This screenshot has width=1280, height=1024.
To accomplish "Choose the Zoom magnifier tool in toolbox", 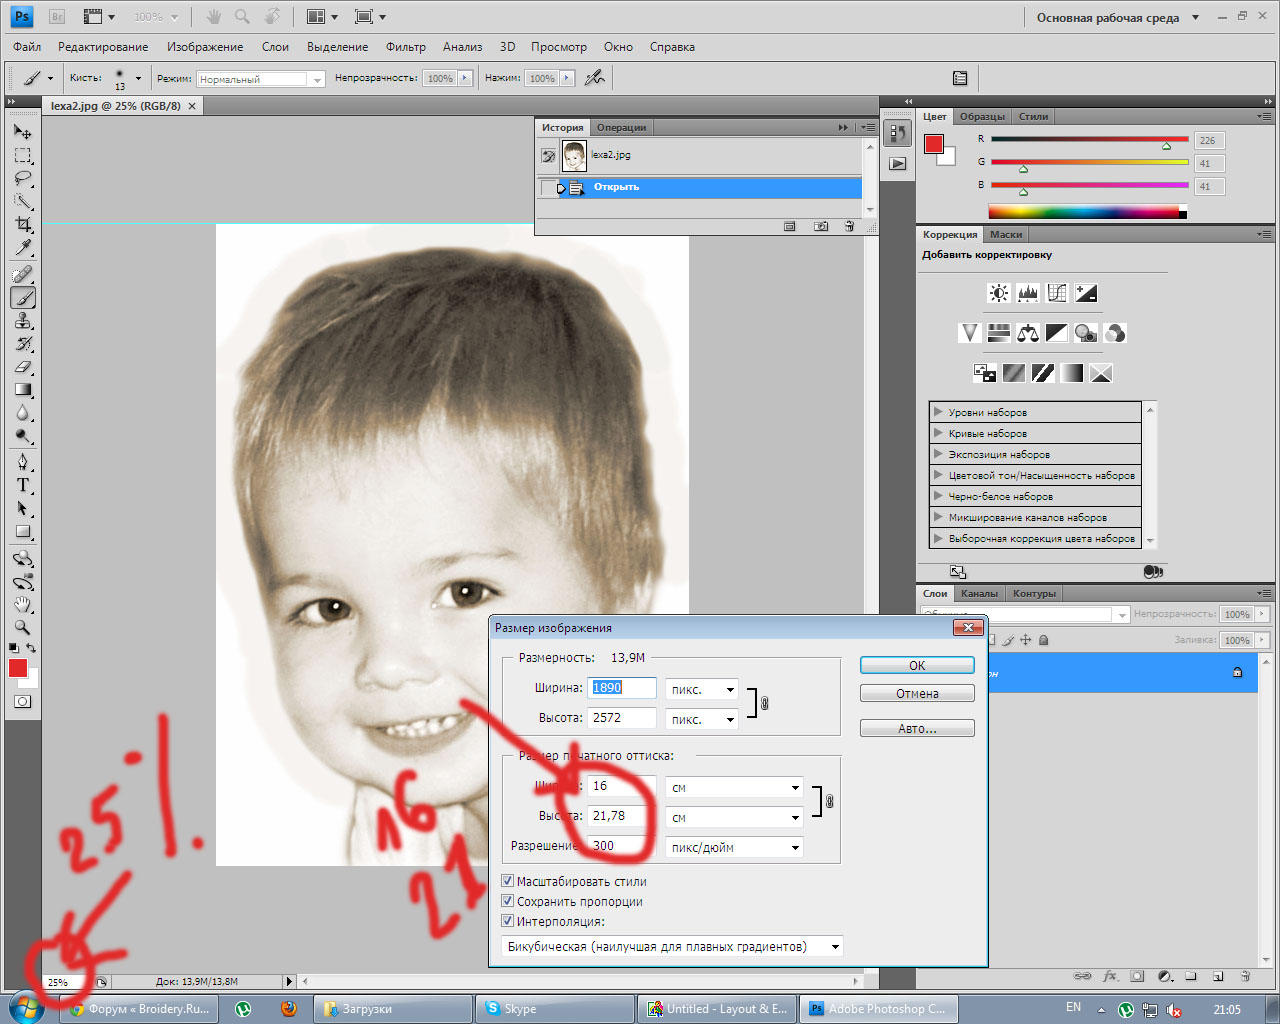I will pyautogui.click(x=23, y=628).
